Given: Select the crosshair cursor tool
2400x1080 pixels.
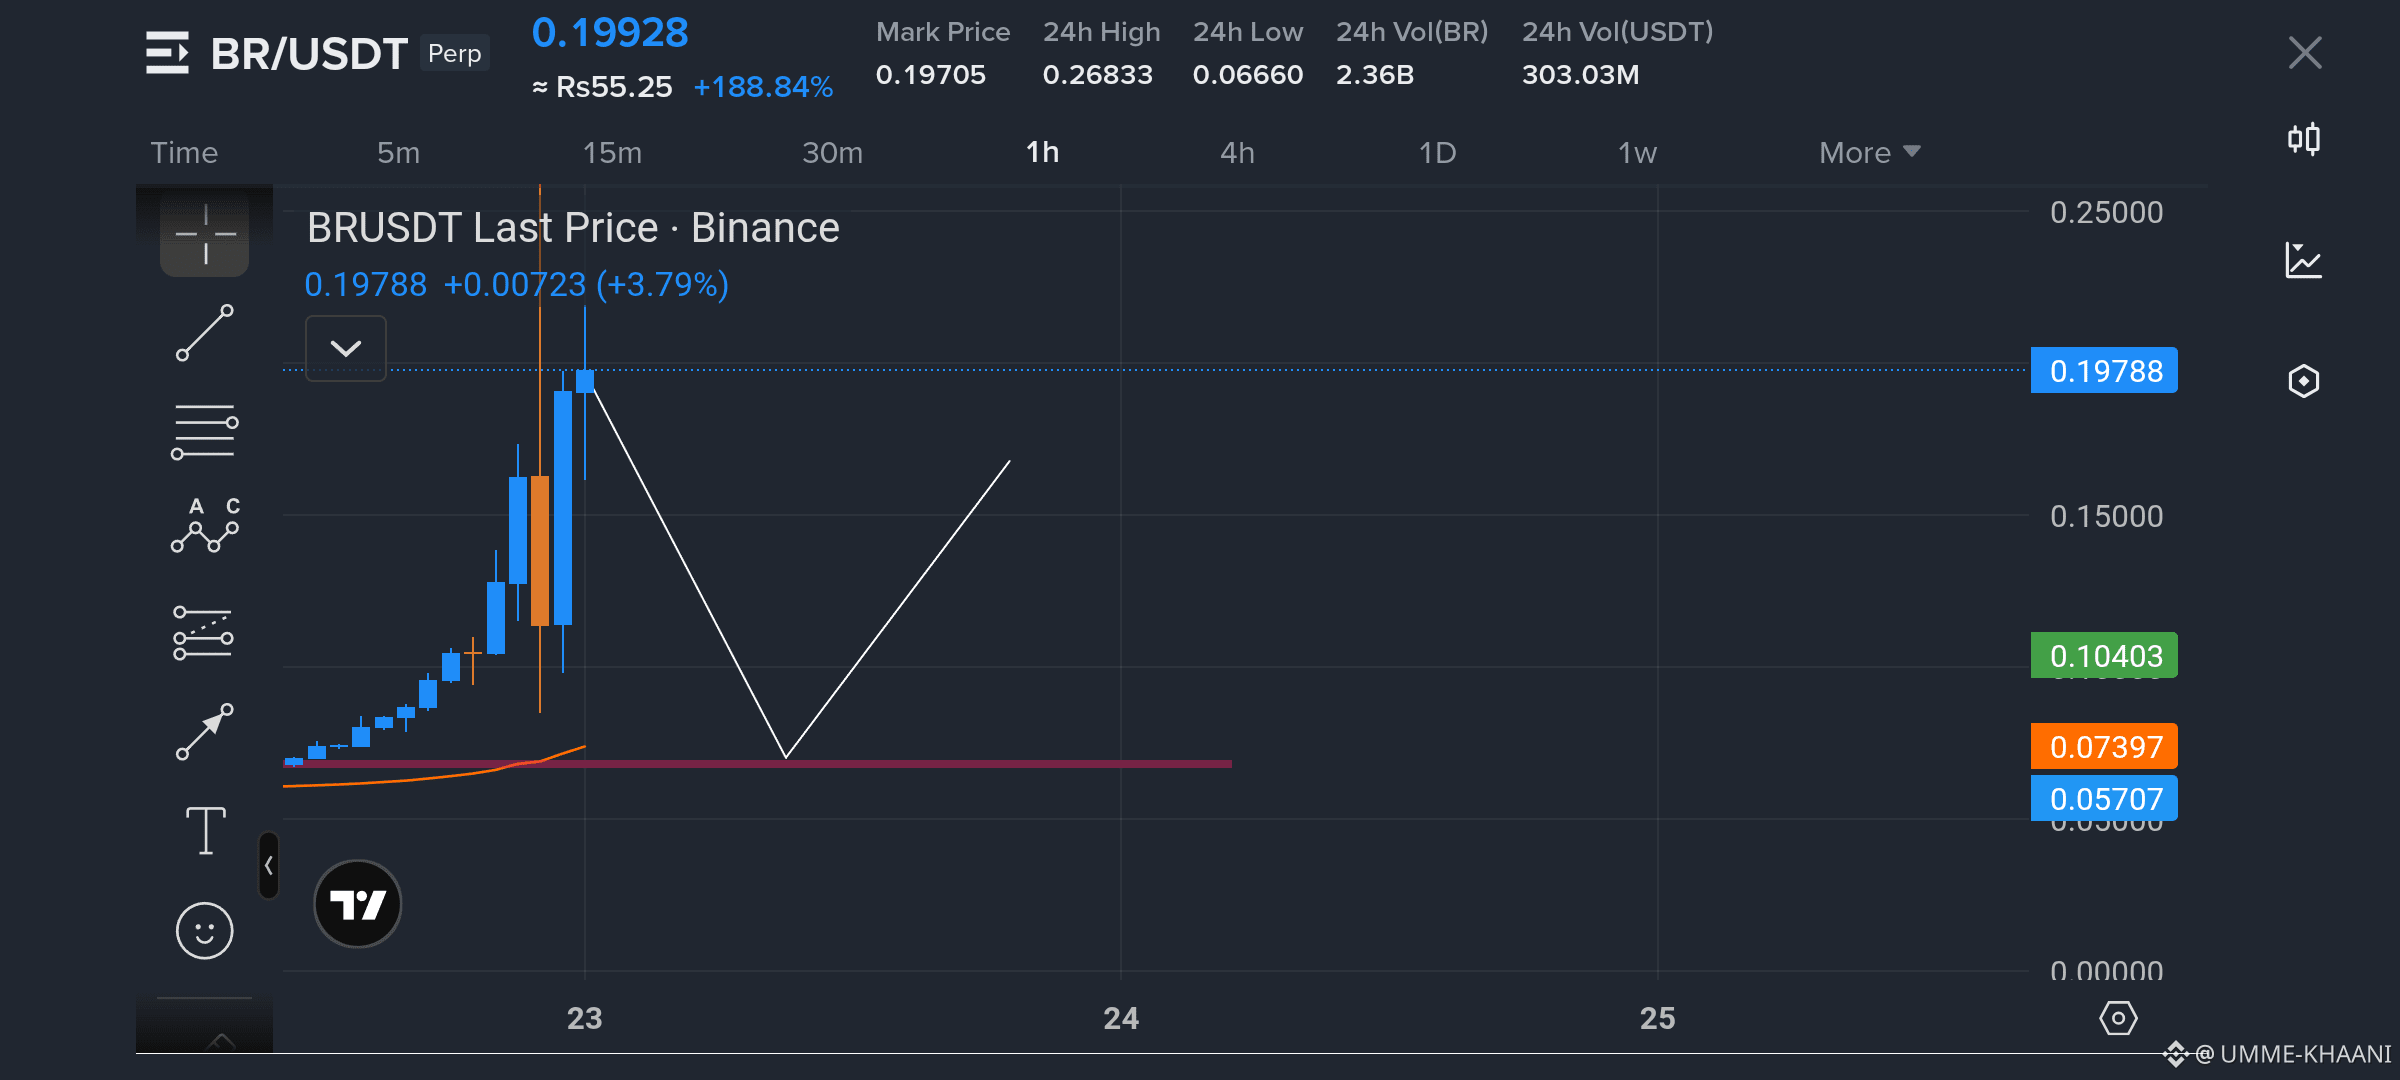Looking at the screenshot, I should click(x=205, y=234).
